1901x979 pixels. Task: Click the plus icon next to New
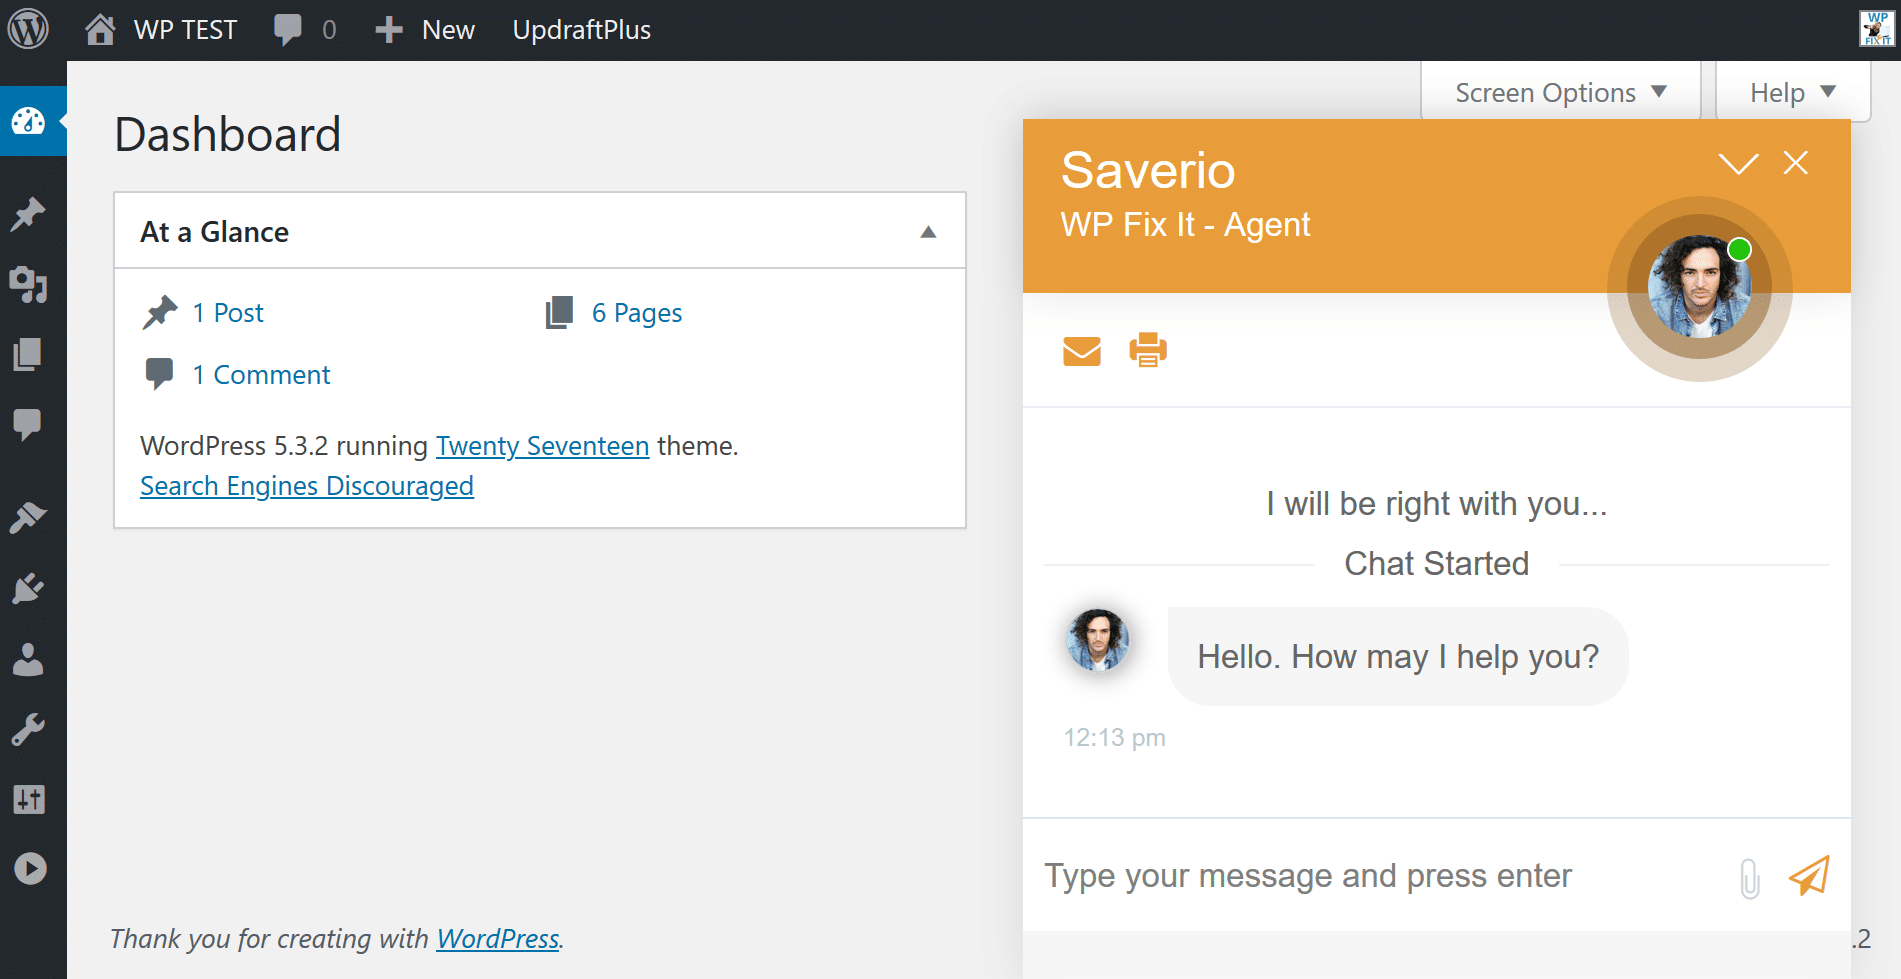click(388, 30)
